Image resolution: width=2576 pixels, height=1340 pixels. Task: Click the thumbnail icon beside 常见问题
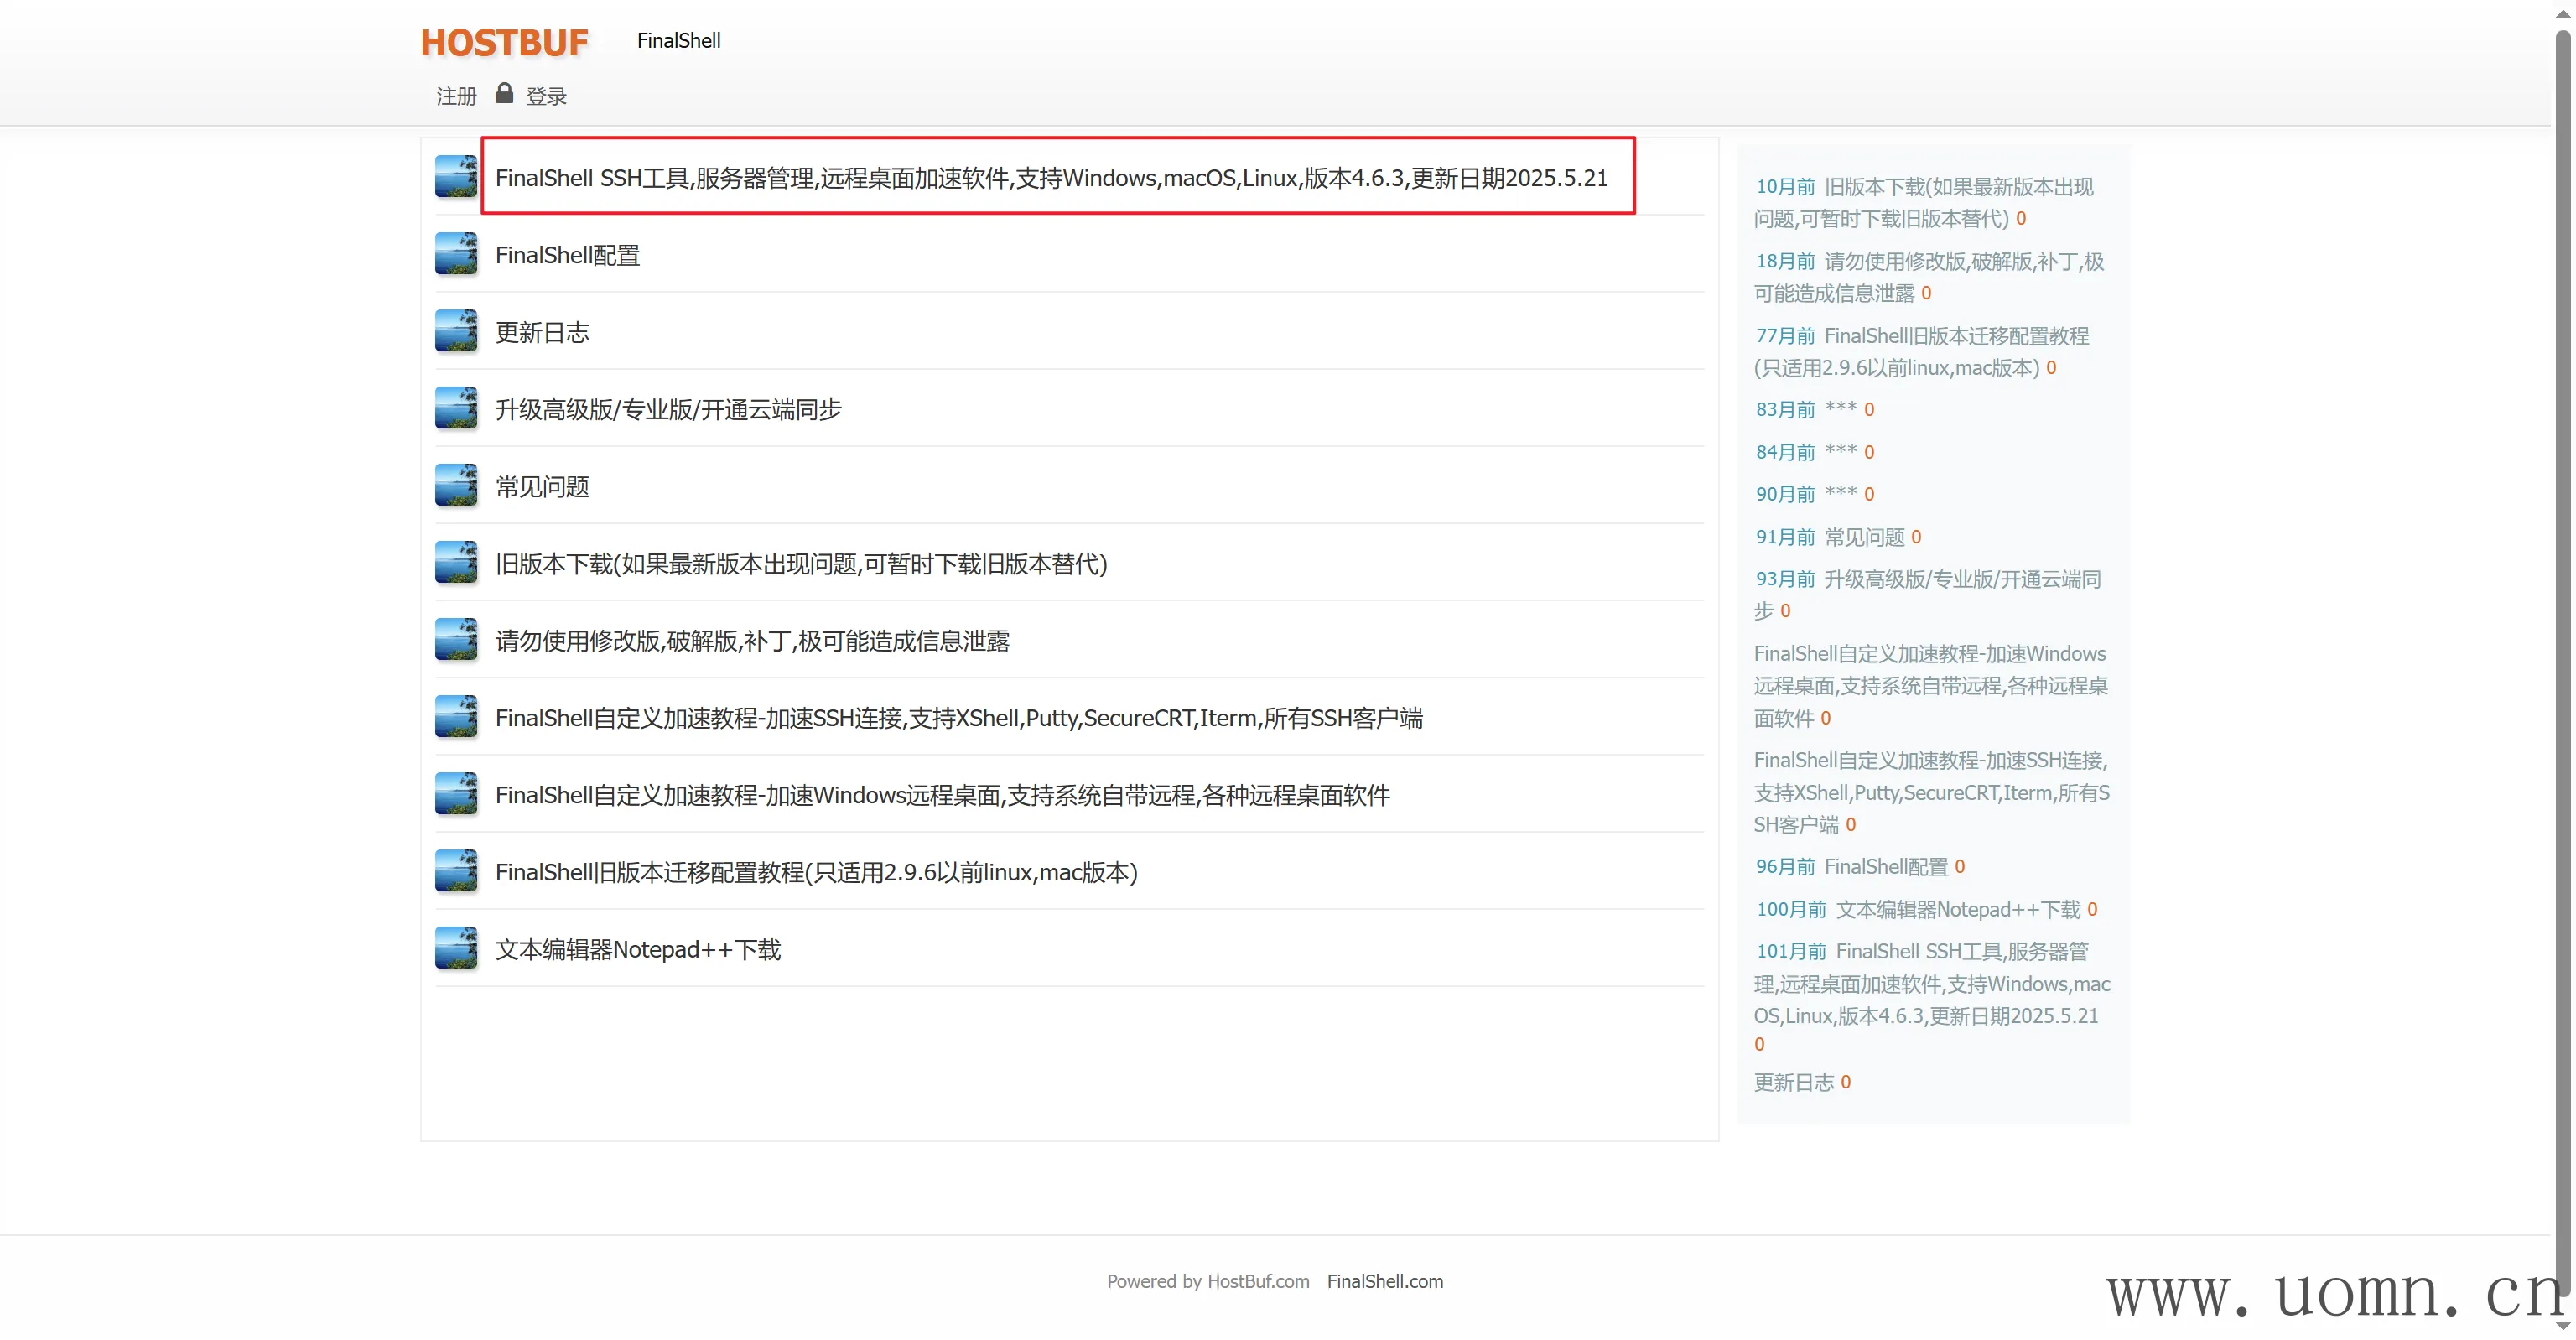coord(456,485)
